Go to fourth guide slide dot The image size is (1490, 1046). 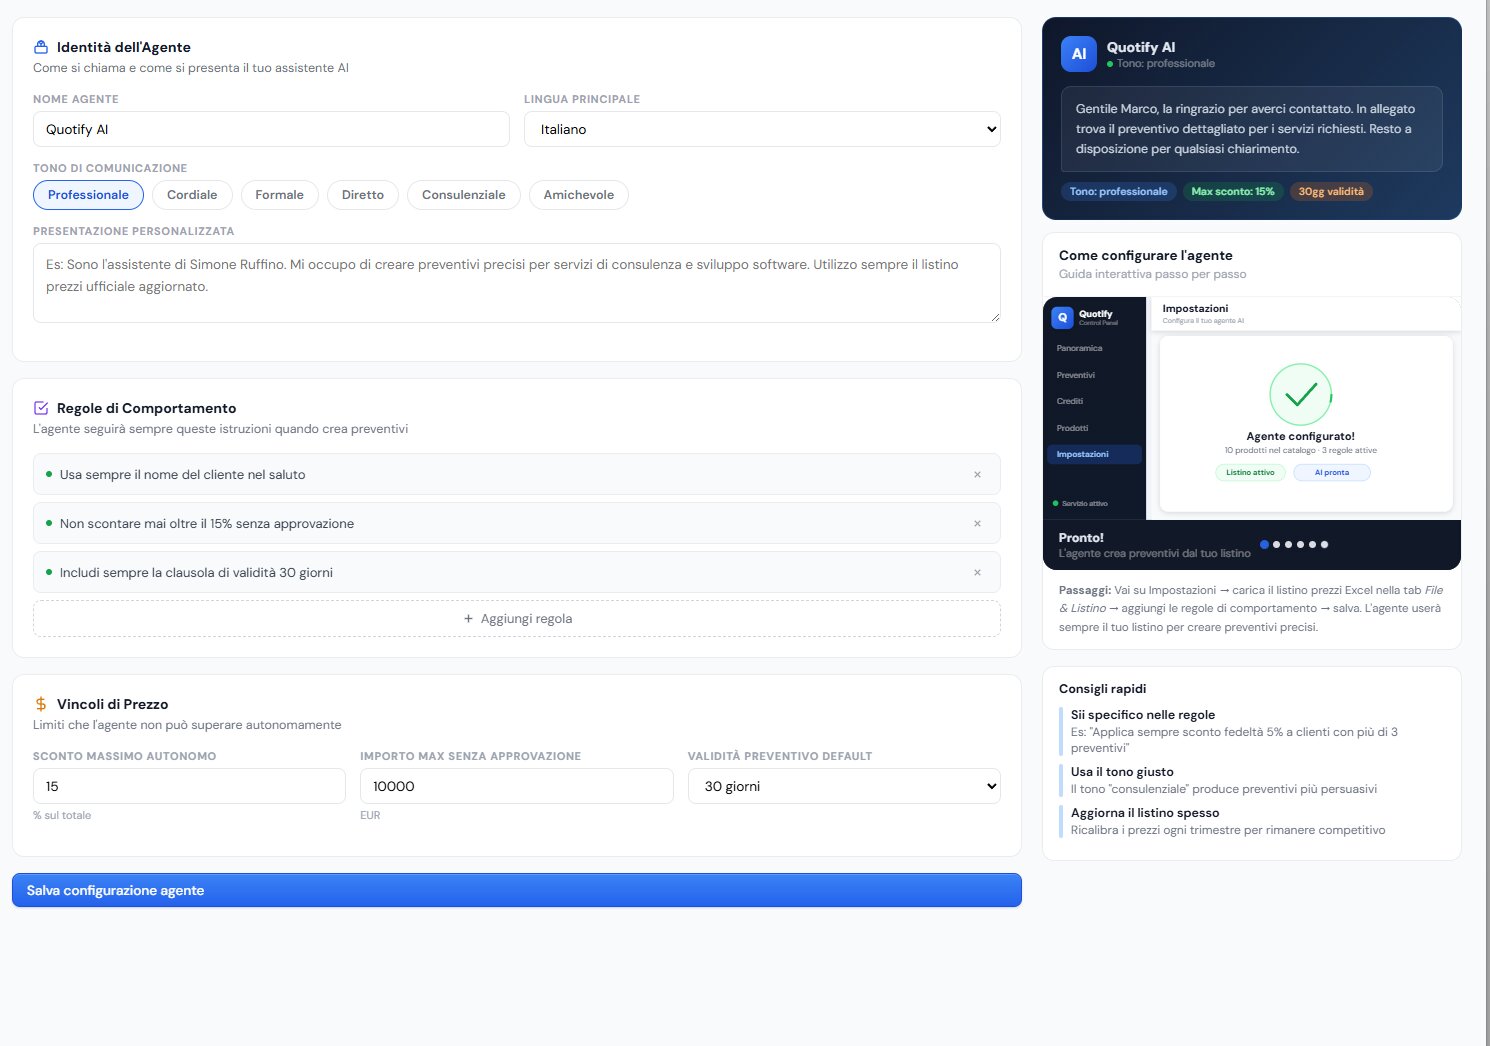click(1300, 545)
